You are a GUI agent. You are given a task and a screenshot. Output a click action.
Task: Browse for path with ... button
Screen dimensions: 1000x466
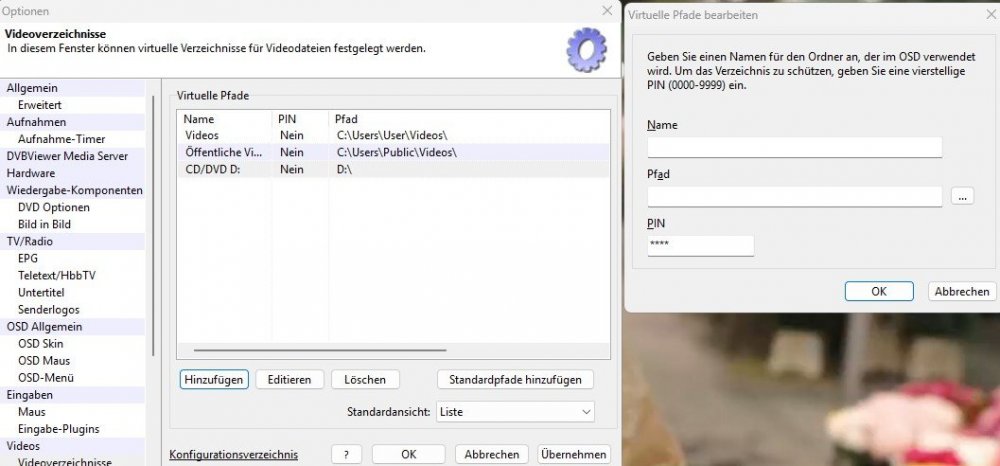962,196
